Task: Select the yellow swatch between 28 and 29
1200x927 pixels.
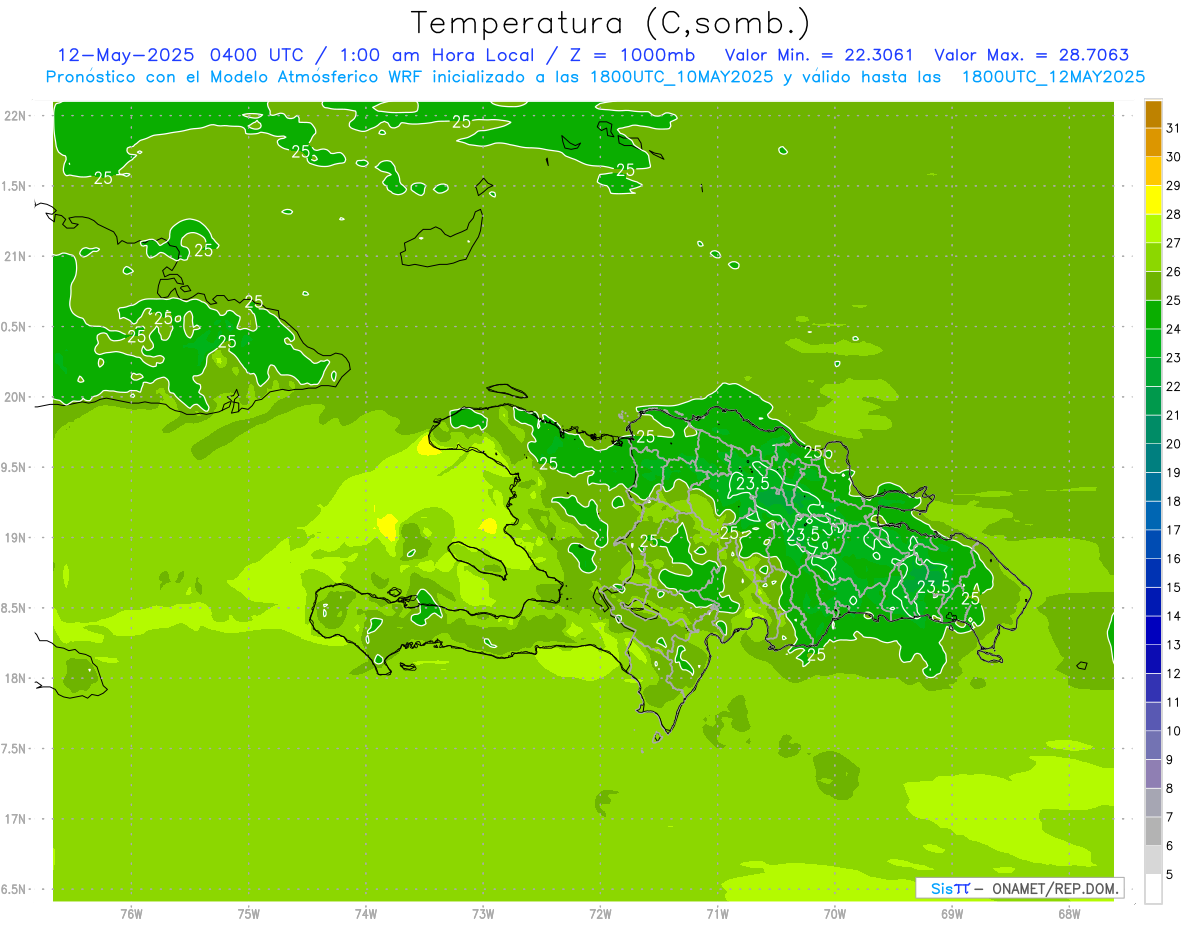Action: [x=1153, y=200]
